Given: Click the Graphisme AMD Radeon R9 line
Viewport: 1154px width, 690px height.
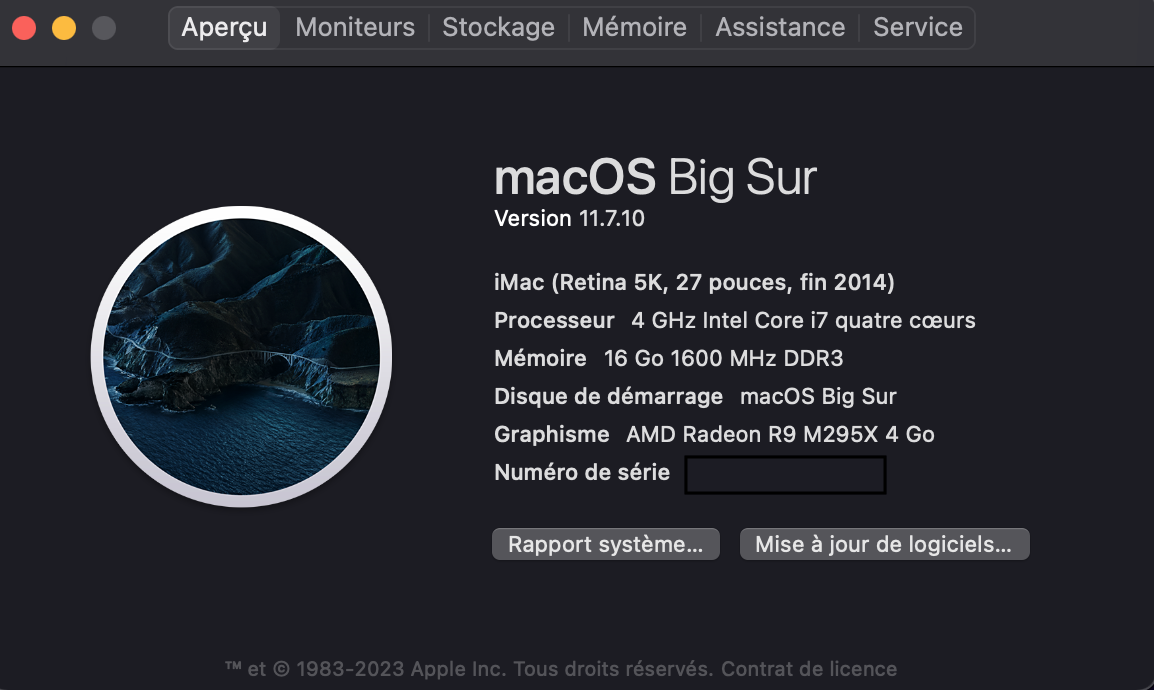Looking at the screenshot, I should 714,435.
